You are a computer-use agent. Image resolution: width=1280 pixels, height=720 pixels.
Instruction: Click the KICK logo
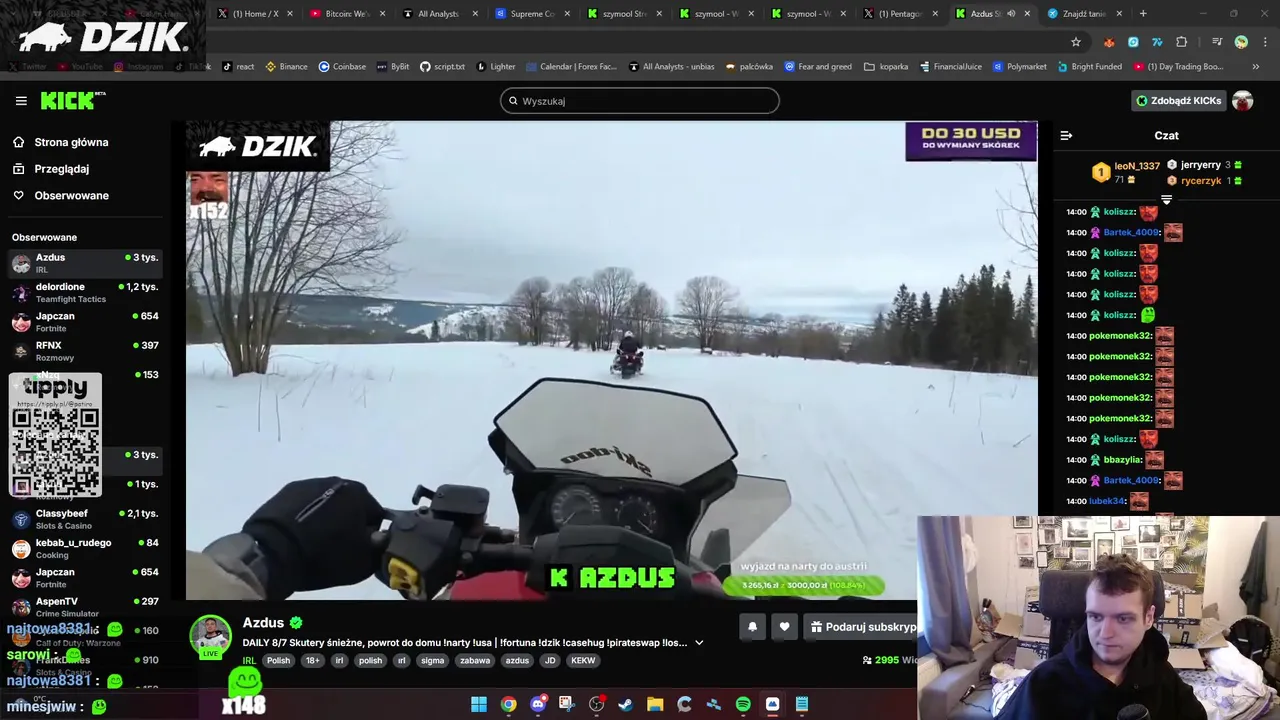coord(72,100)
